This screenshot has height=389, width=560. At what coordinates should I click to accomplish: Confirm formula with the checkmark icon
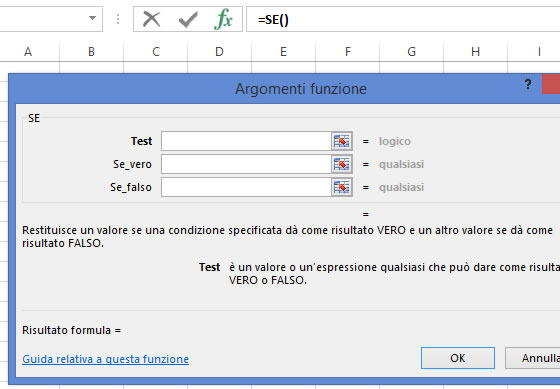pos(188,19)
